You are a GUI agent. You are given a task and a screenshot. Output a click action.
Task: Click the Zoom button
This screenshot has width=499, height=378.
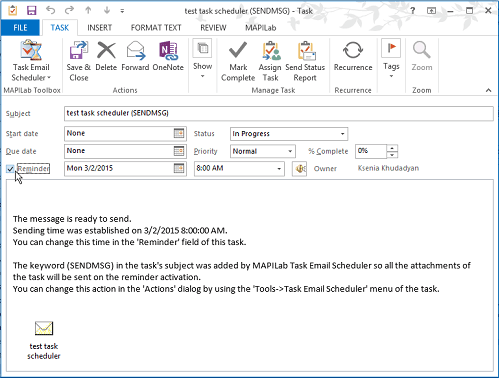tap(422, 57)
